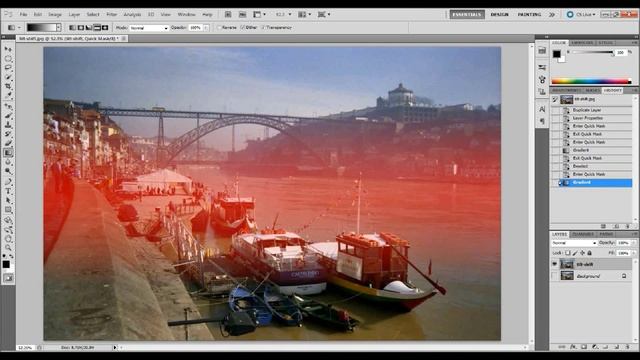Screen dimensions: 640x360
Task: Choose the Linear Gradient style icon
Action: [72, 28]
